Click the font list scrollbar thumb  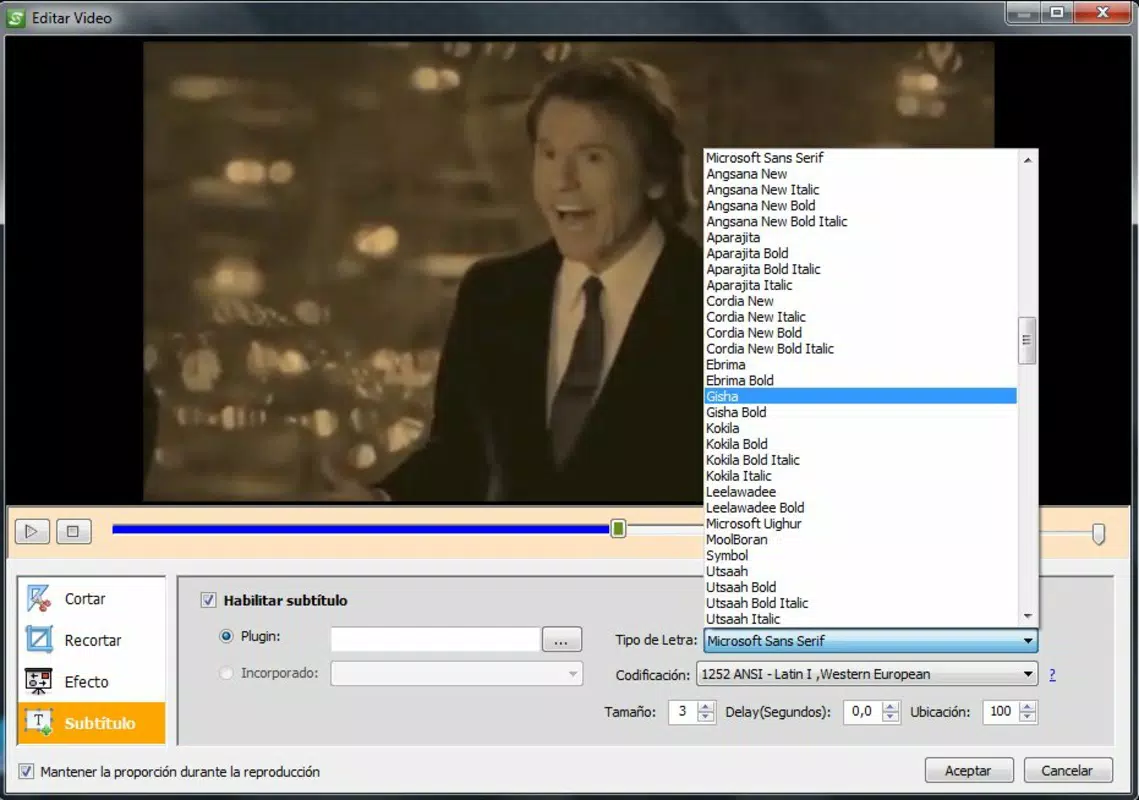click(x=1027, y=340)
